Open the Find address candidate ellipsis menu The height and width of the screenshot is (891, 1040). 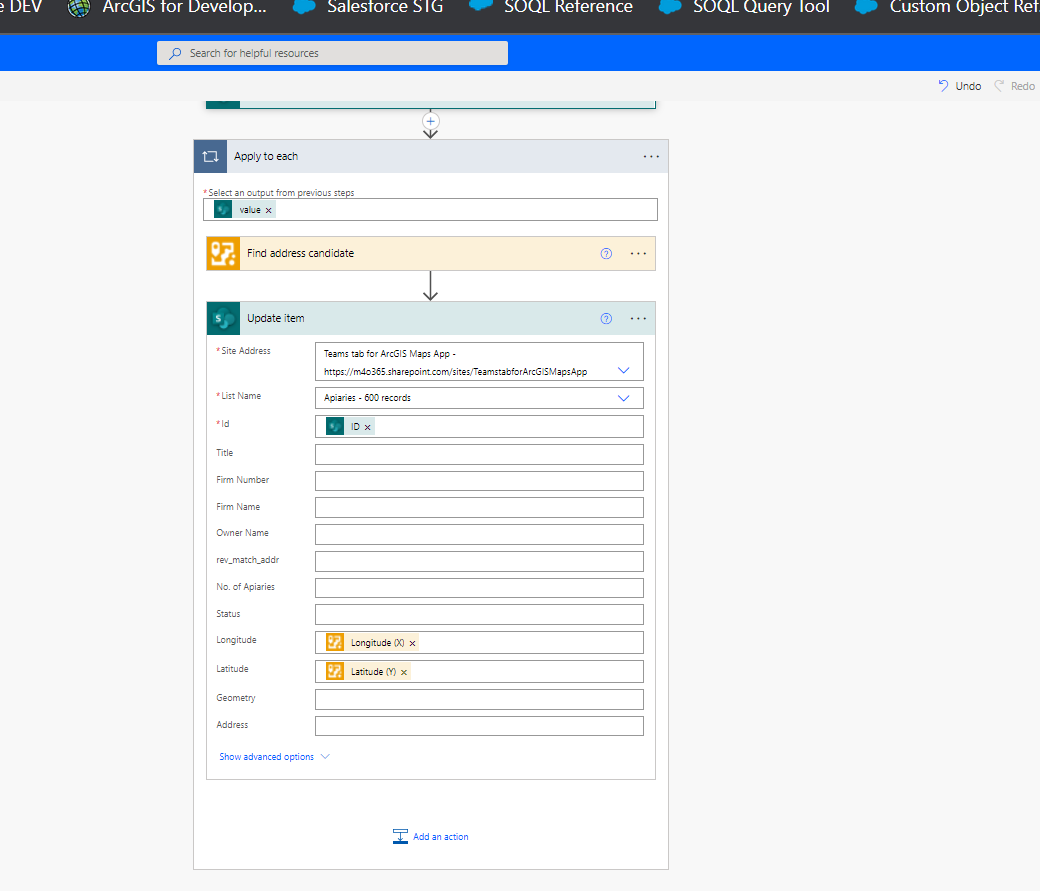point(638,253)
